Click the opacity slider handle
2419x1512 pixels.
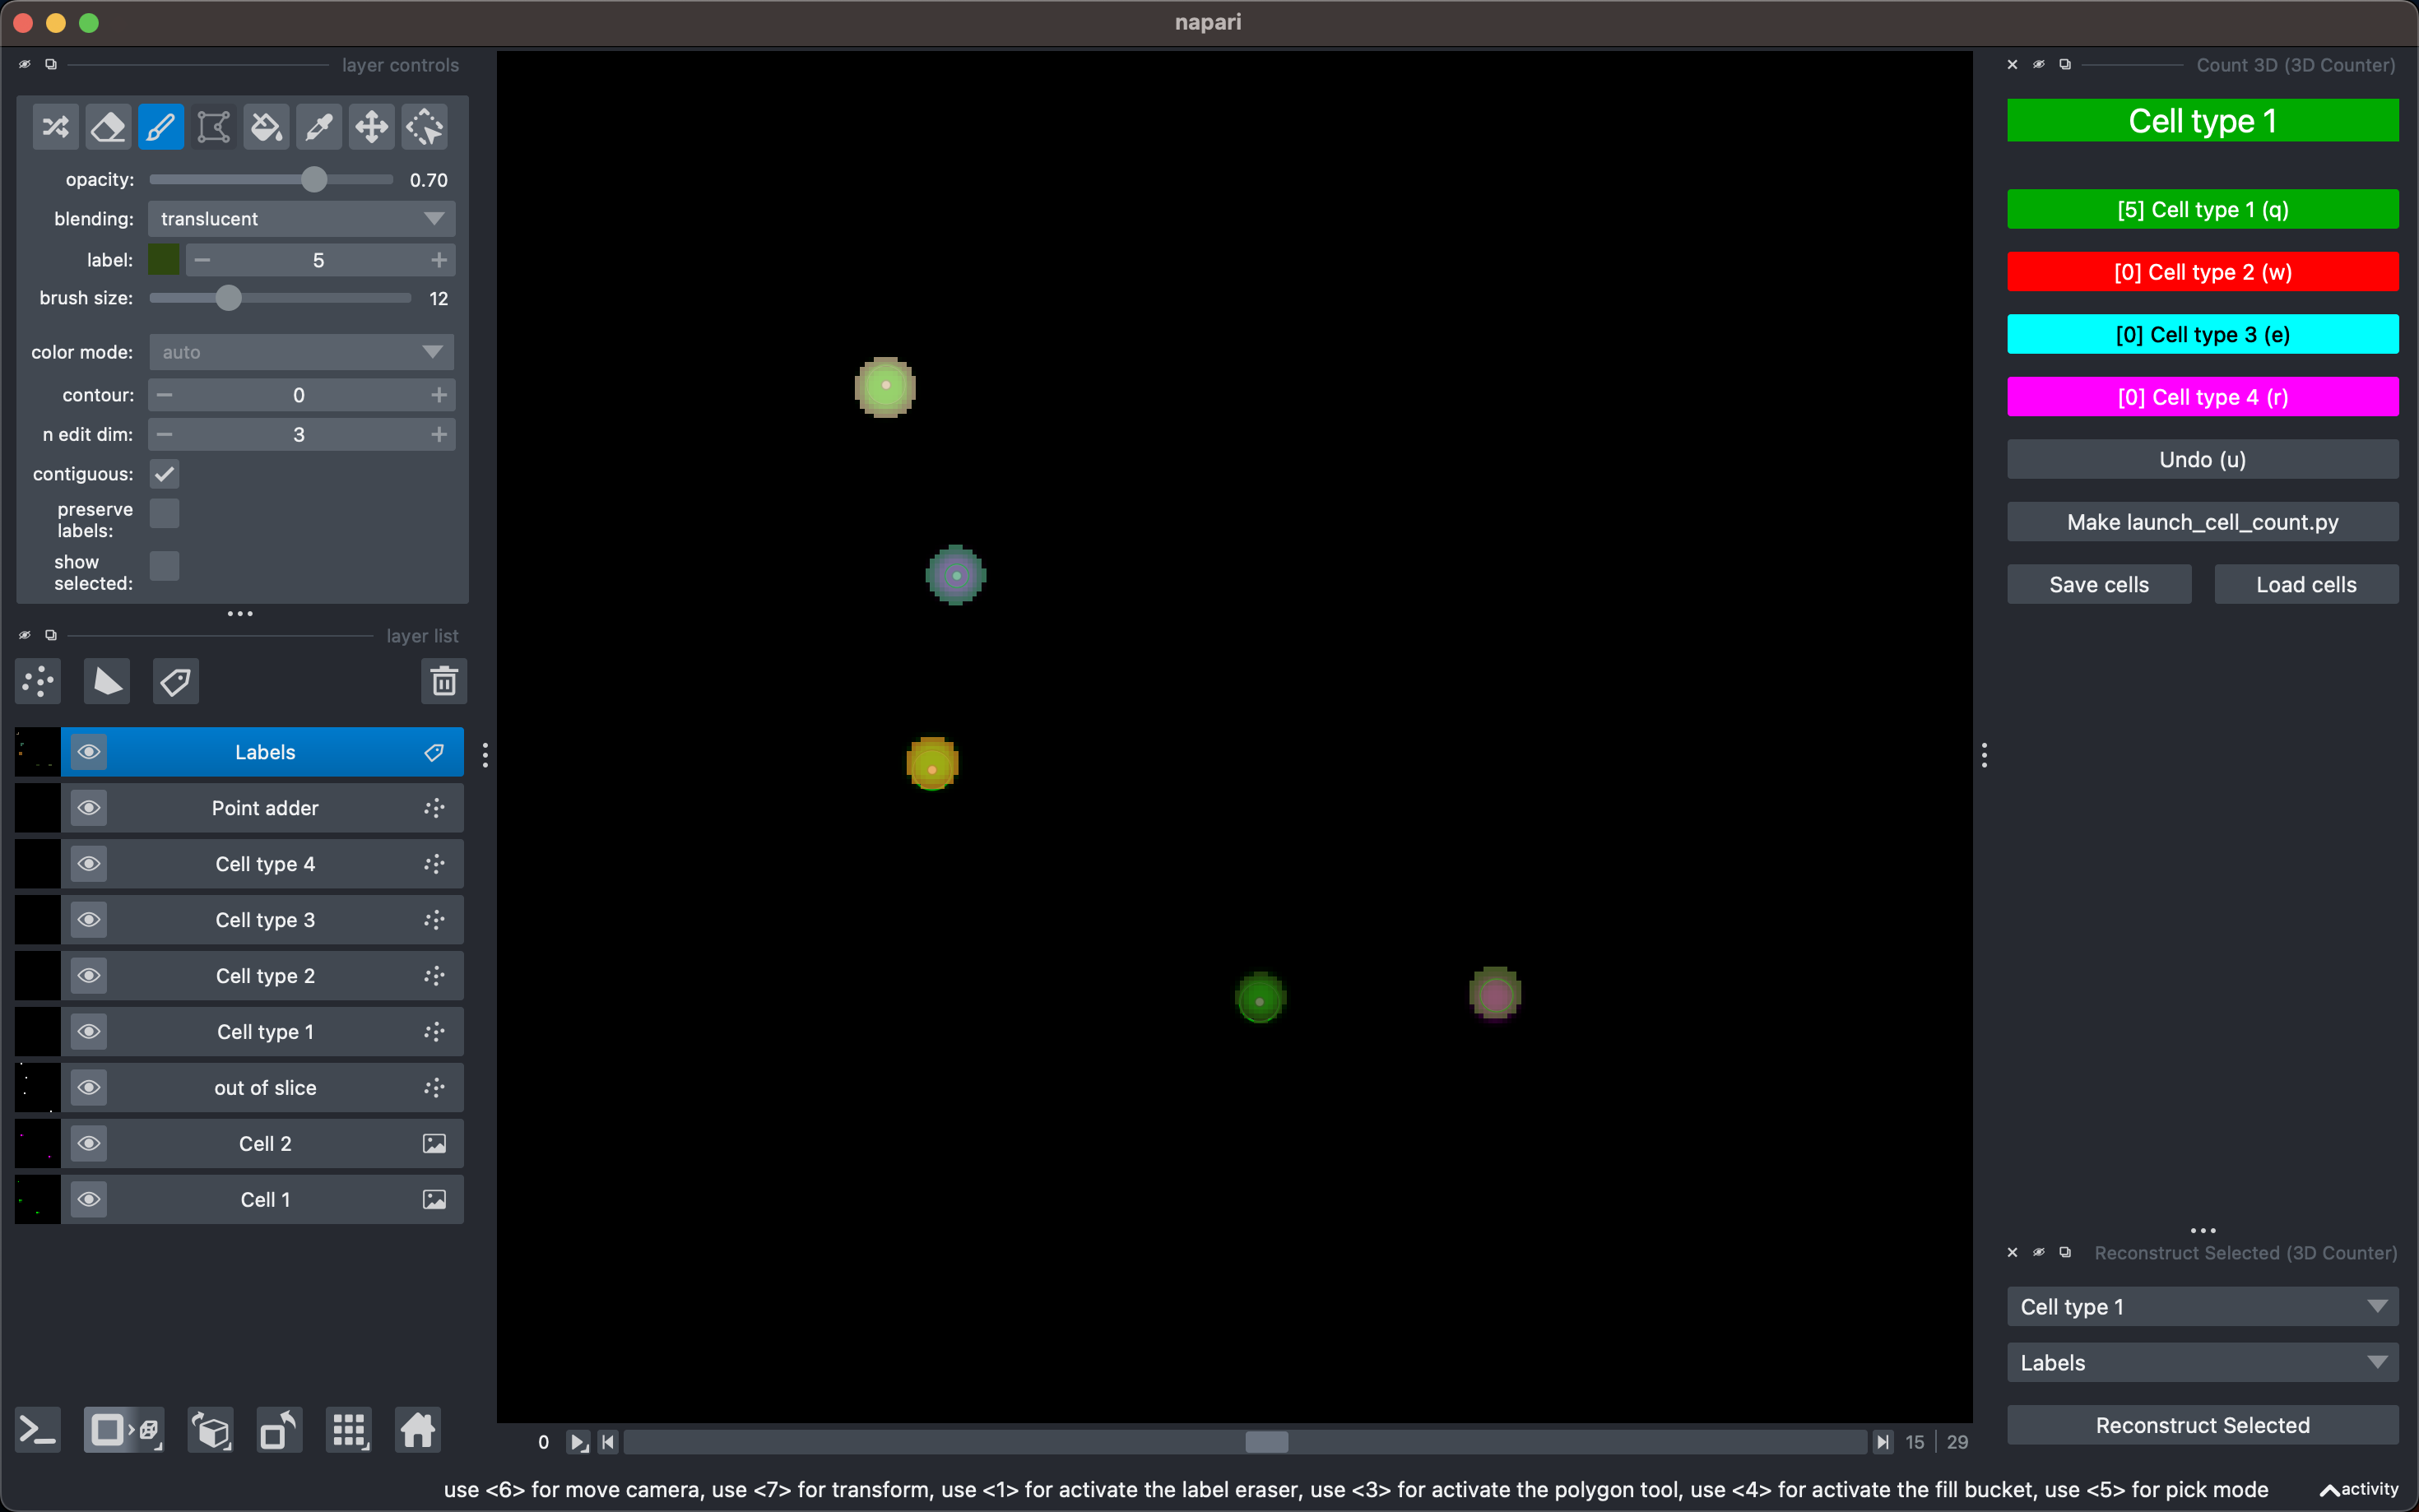point(314,180)
